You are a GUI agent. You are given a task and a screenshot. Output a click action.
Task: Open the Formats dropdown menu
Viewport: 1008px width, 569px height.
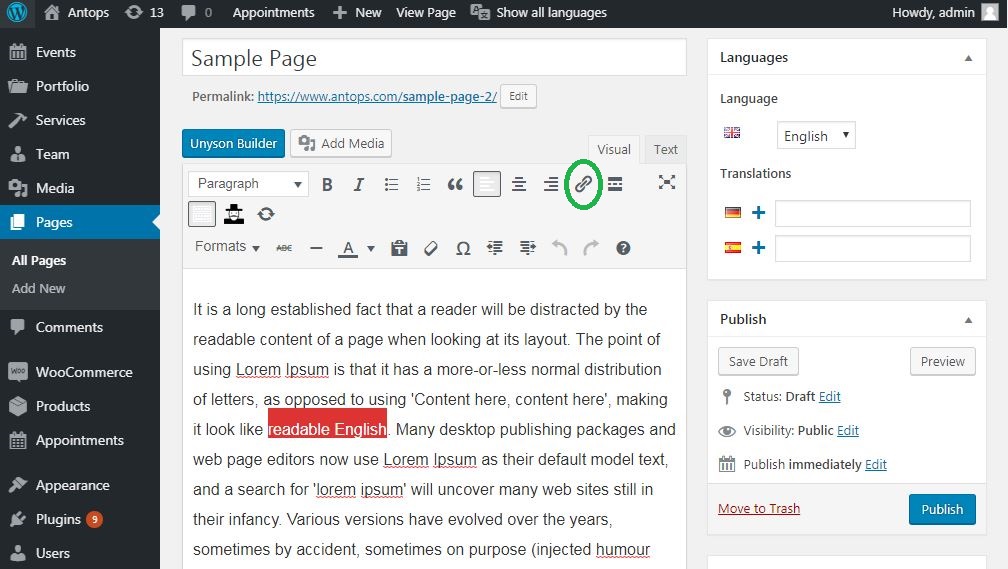click(x=227, y=247)
